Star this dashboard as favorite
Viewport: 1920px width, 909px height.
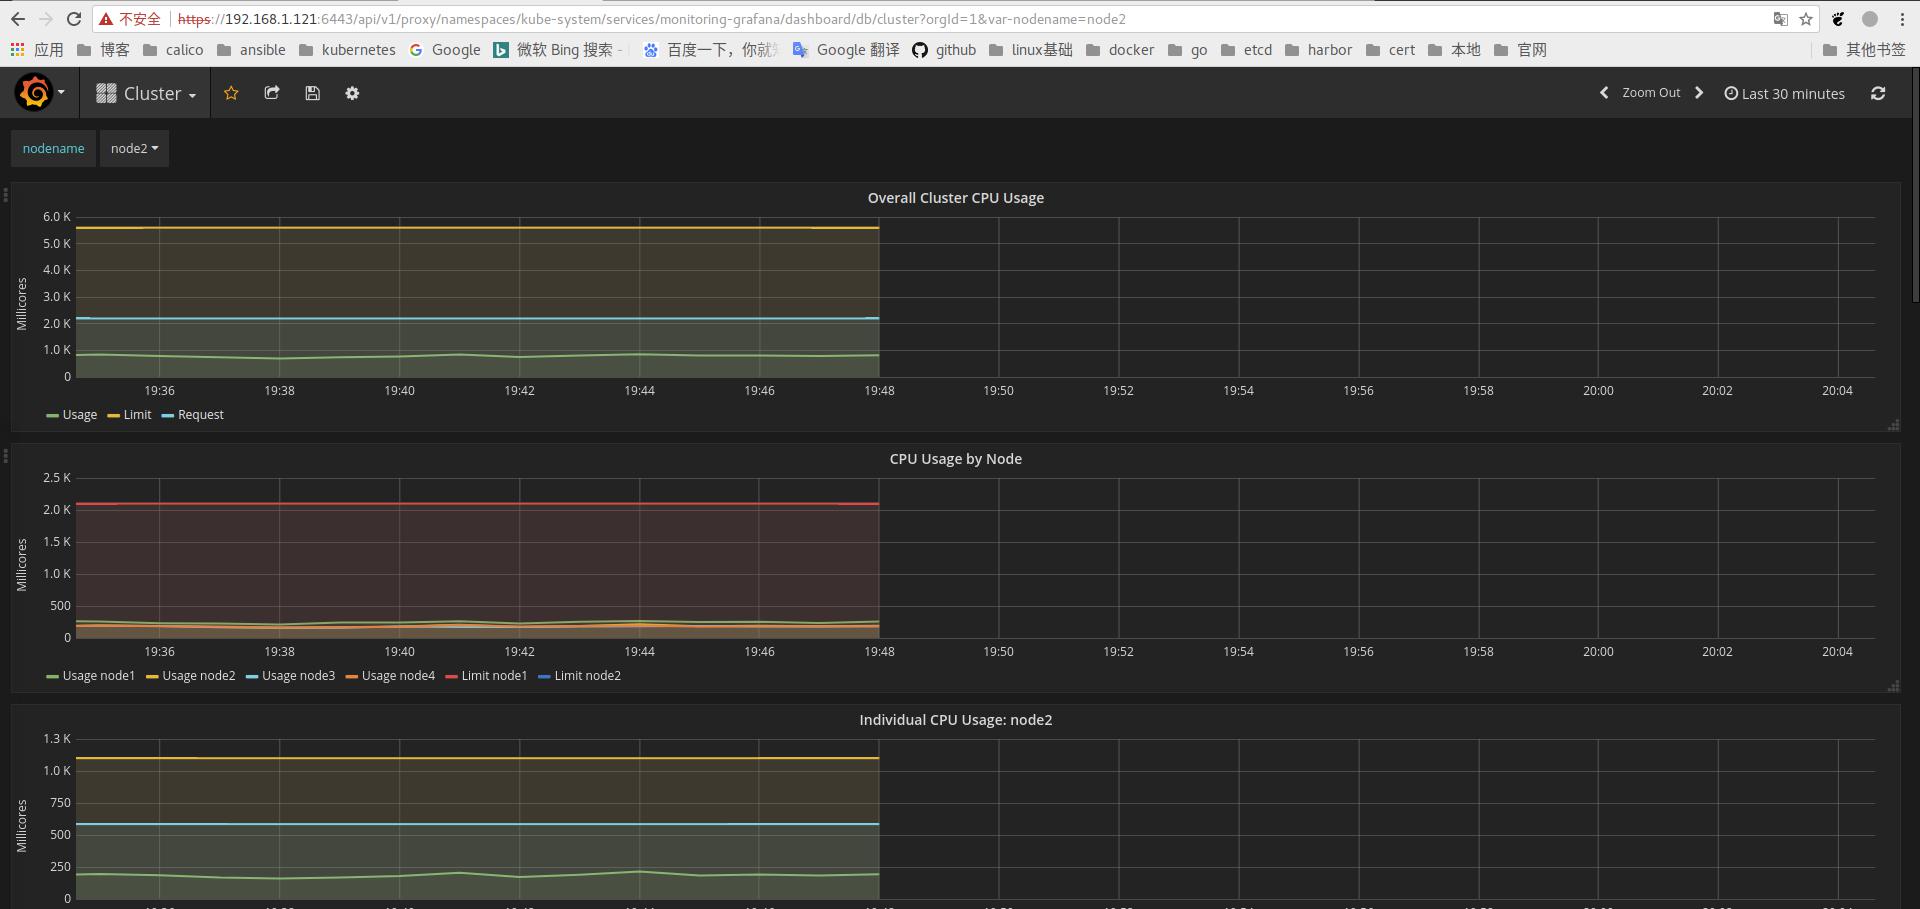[x=231, y=93]
